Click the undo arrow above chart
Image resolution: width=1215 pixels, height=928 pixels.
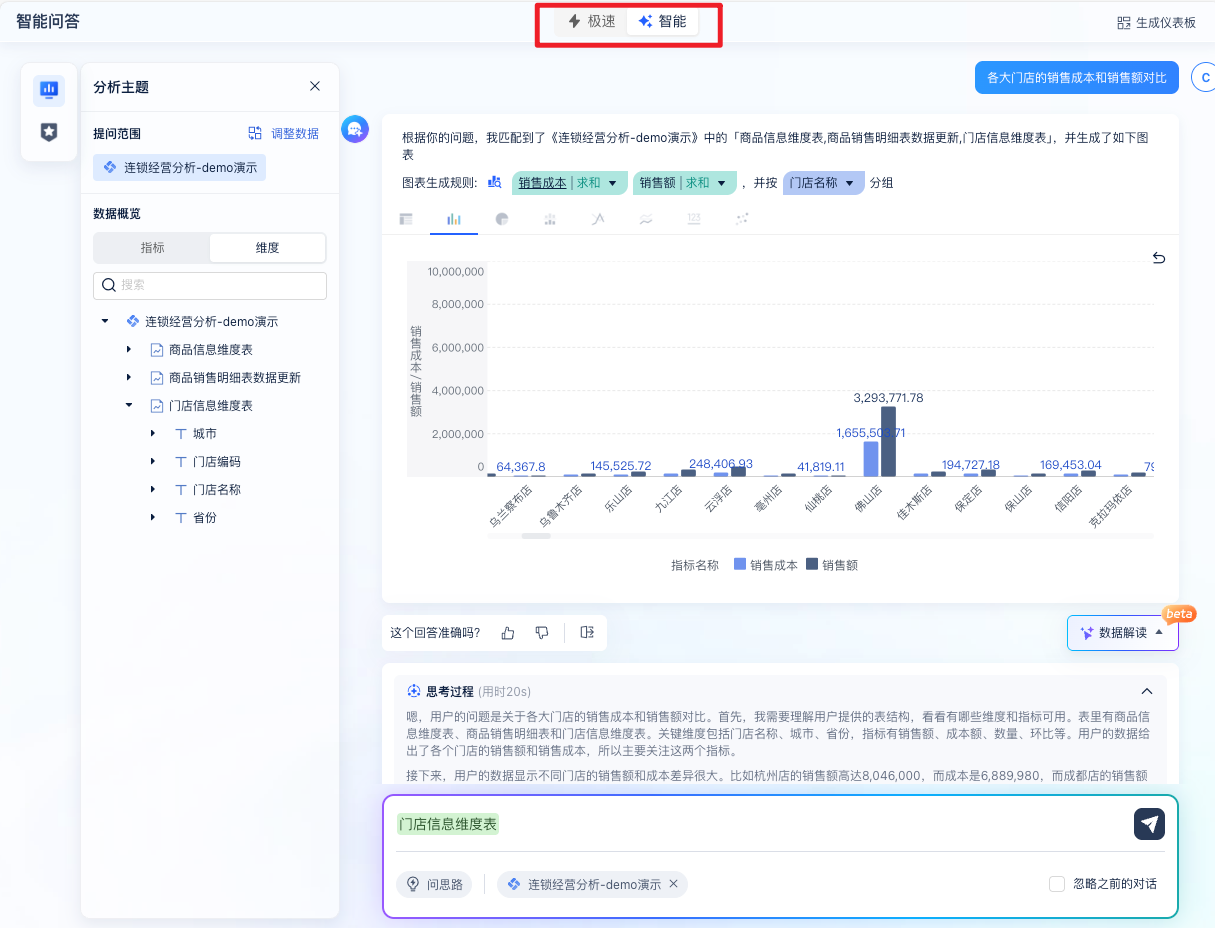1159,258
